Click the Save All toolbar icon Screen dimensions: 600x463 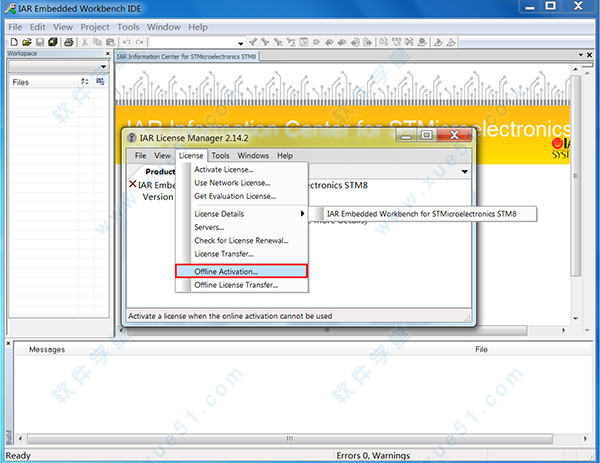[53, 42]
